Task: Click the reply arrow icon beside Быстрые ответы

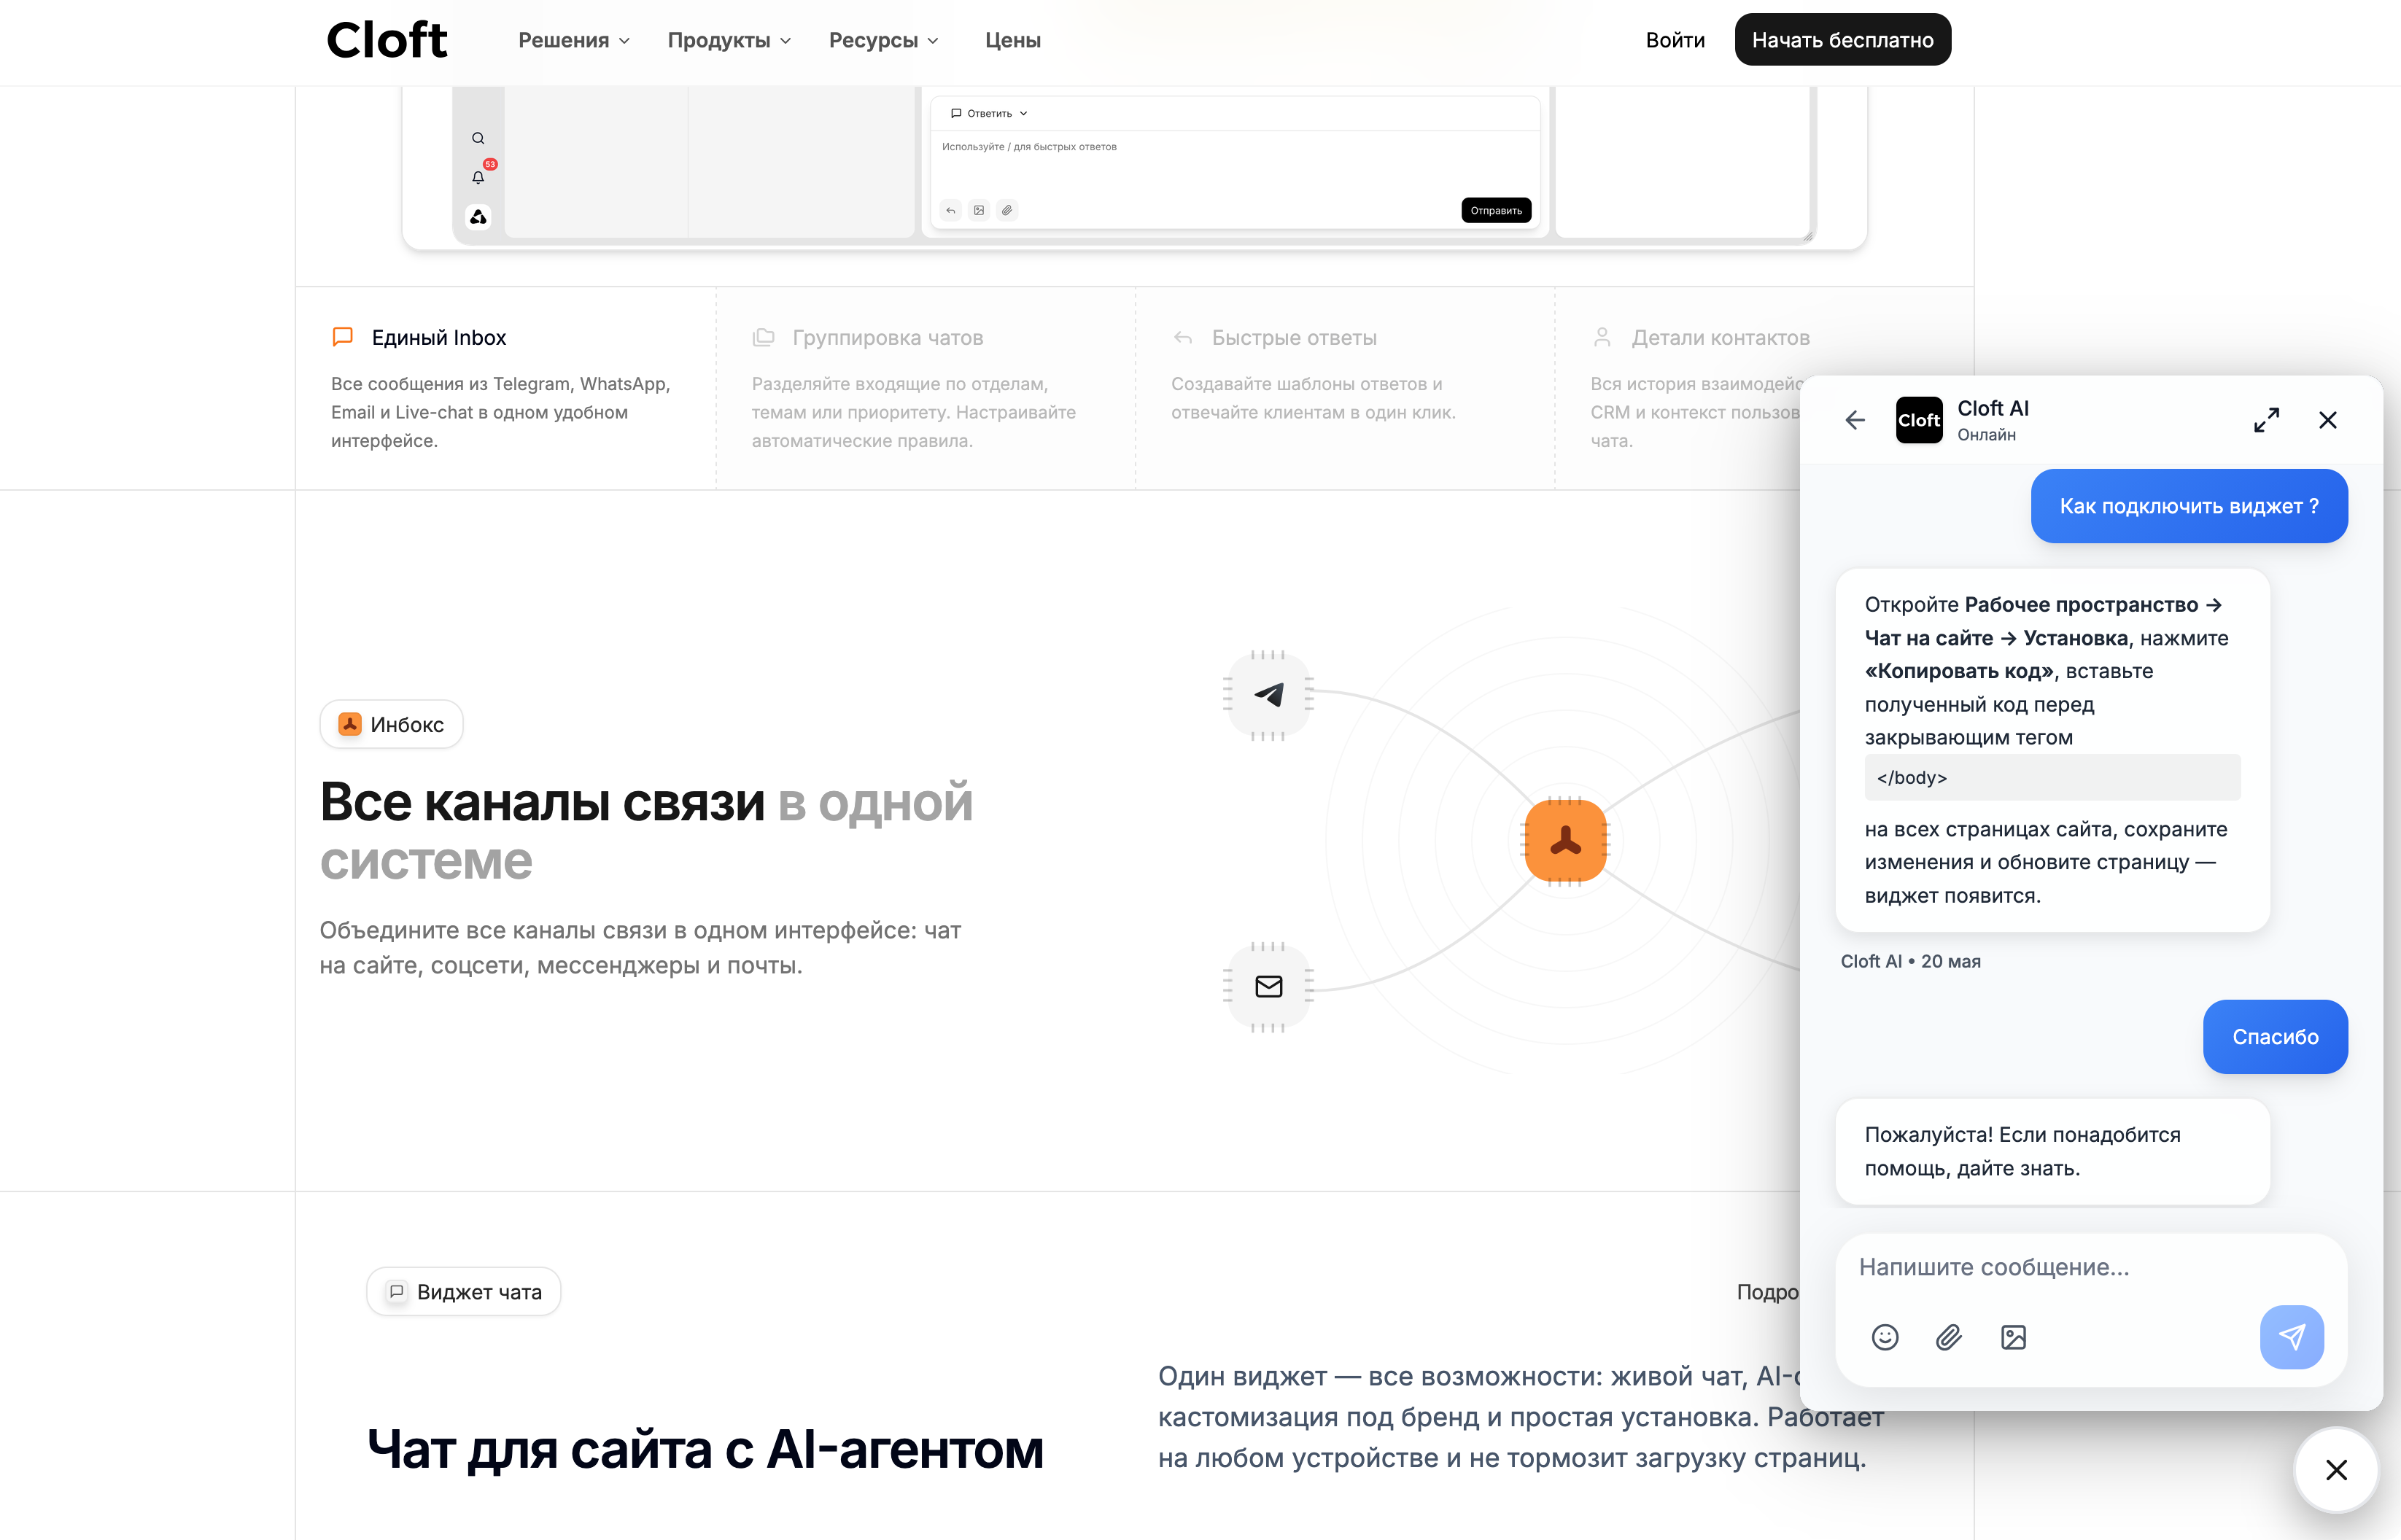Action: (1183, 337)
